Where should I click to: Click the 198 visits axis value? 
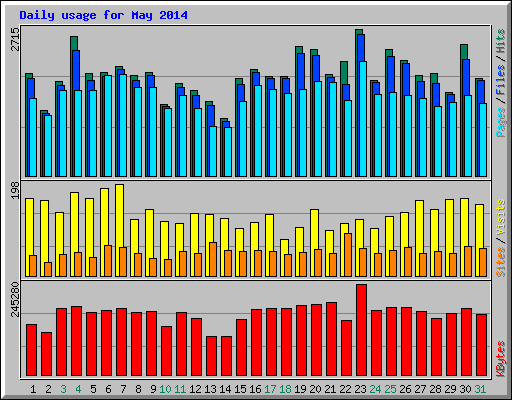[x=15, y=191]
